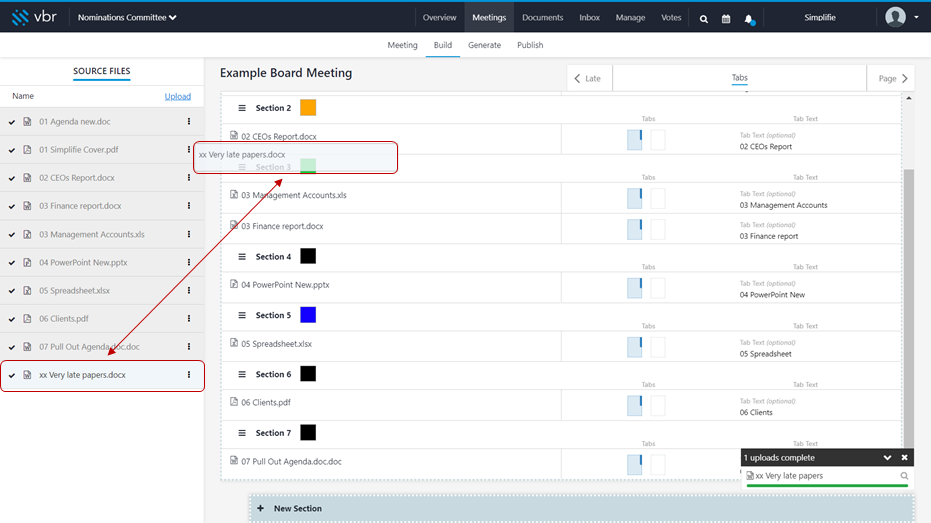Go to previous Late column
931x523 pixels.
tap(587, 78)
